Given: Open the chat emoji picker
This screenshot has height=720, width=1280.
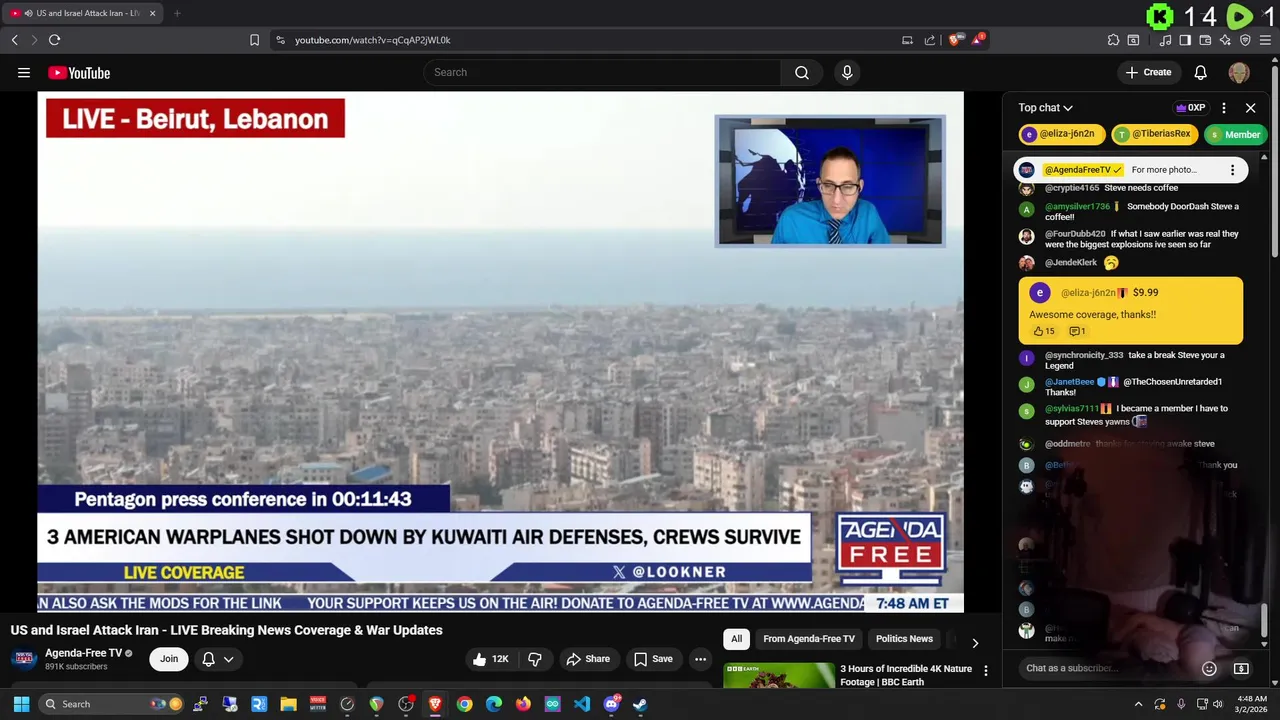Looking at the screenshot, I should (x=1209, y=668).
